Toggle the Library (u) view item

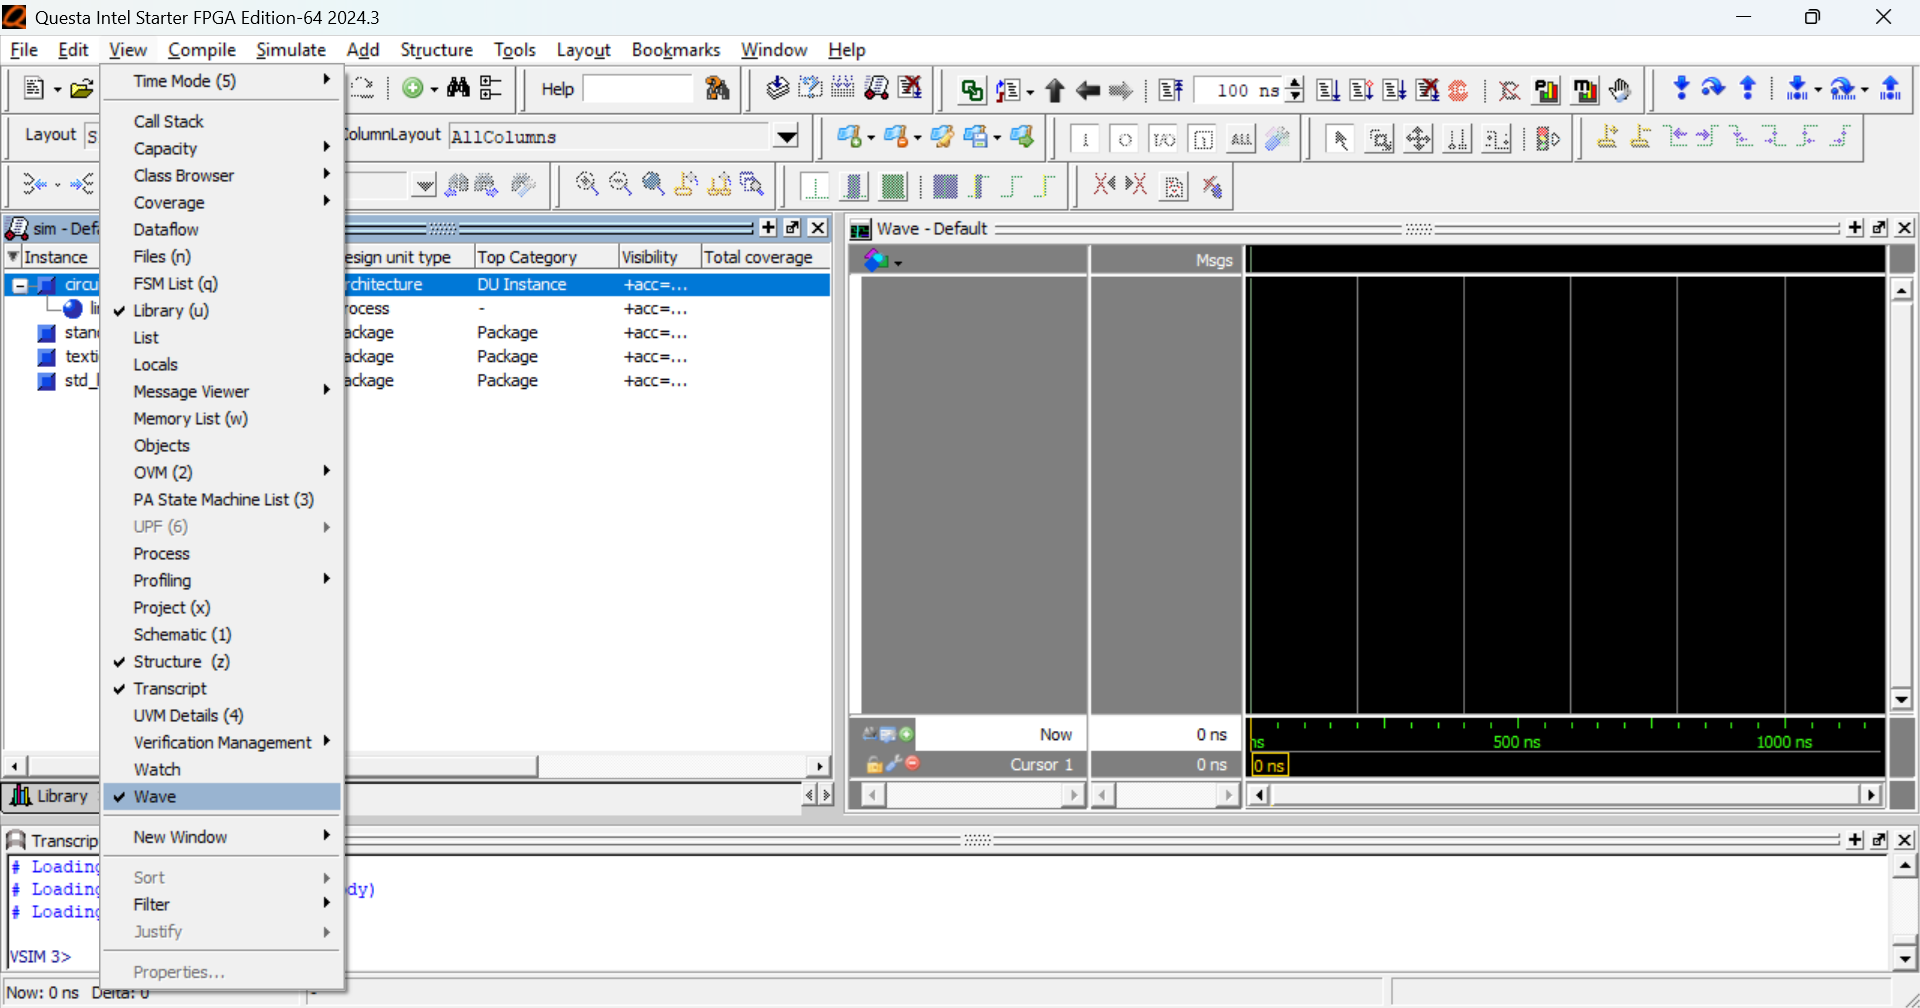click(171, 311)
